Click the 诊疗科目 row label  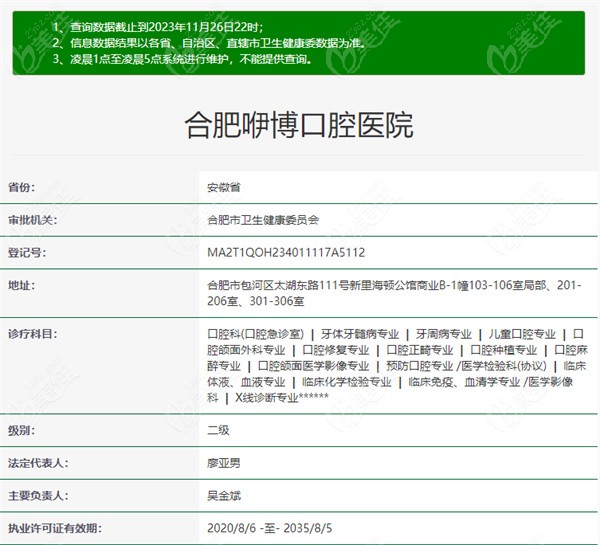tap(33, 333)
